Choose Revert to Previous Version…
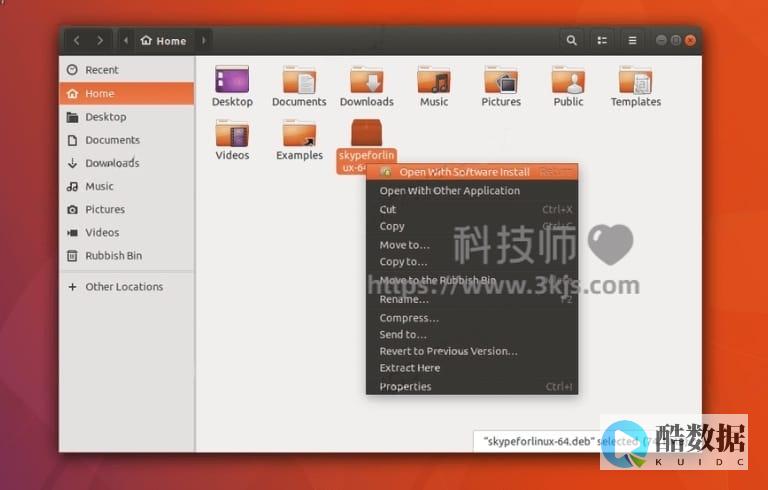 pos(472,351)
